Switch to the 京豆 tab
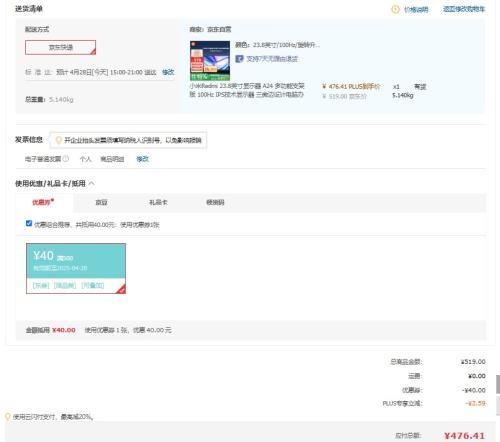500x442 pixels. coord(101,202)
